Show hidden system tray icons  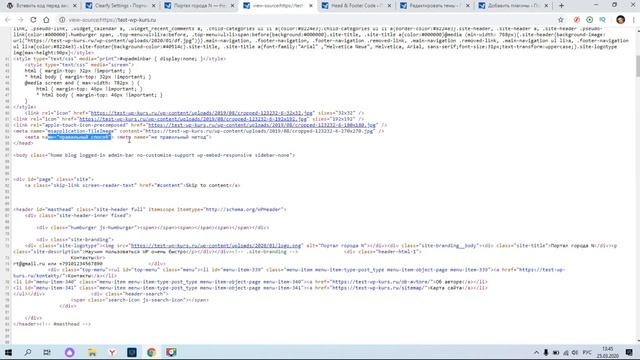[x=536, y=353]
